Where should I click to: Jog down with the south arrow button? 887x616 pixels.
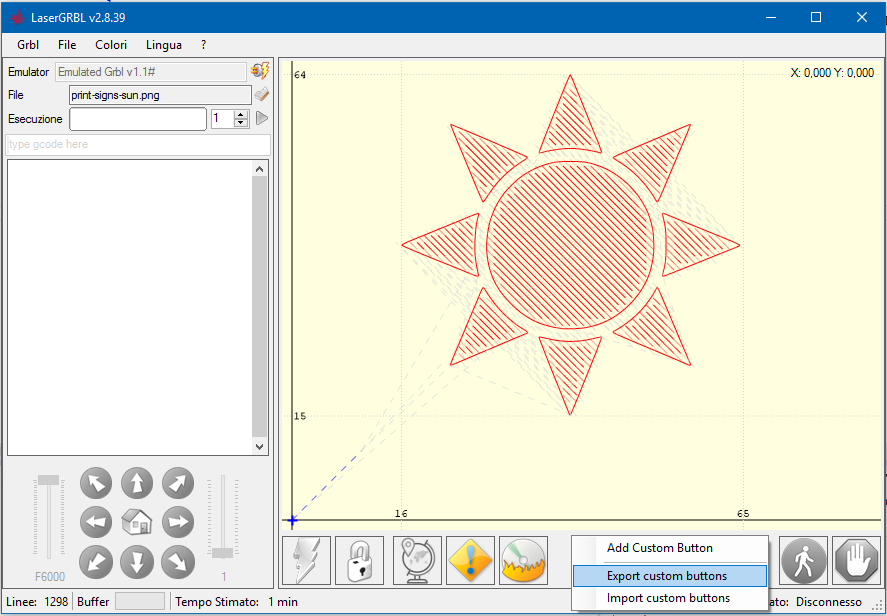coord(137,562)
